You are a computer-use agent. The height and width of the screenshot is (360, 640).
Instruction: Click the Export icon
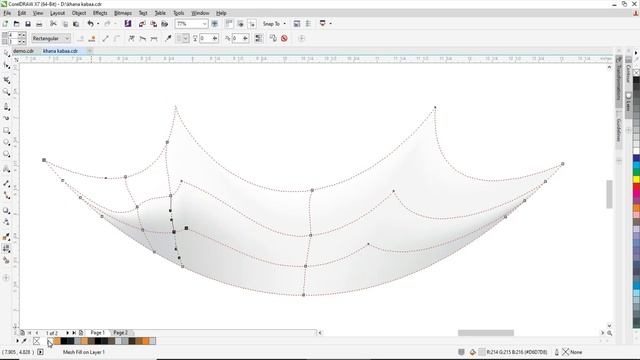click(153, 24)
